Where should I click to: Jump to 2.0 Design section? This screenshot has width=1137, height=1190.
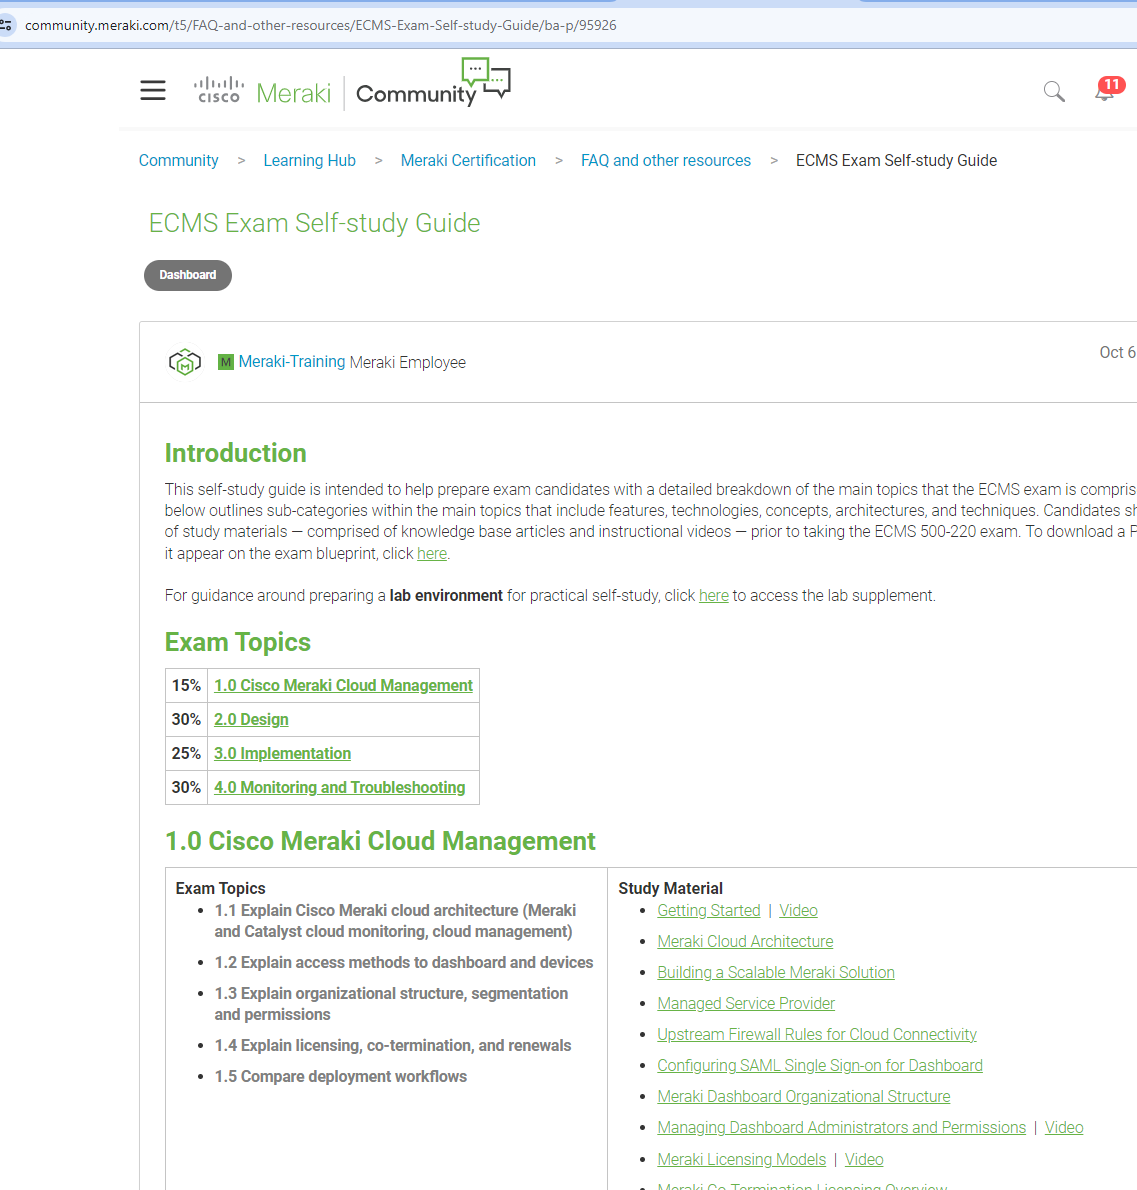point(251,719)
